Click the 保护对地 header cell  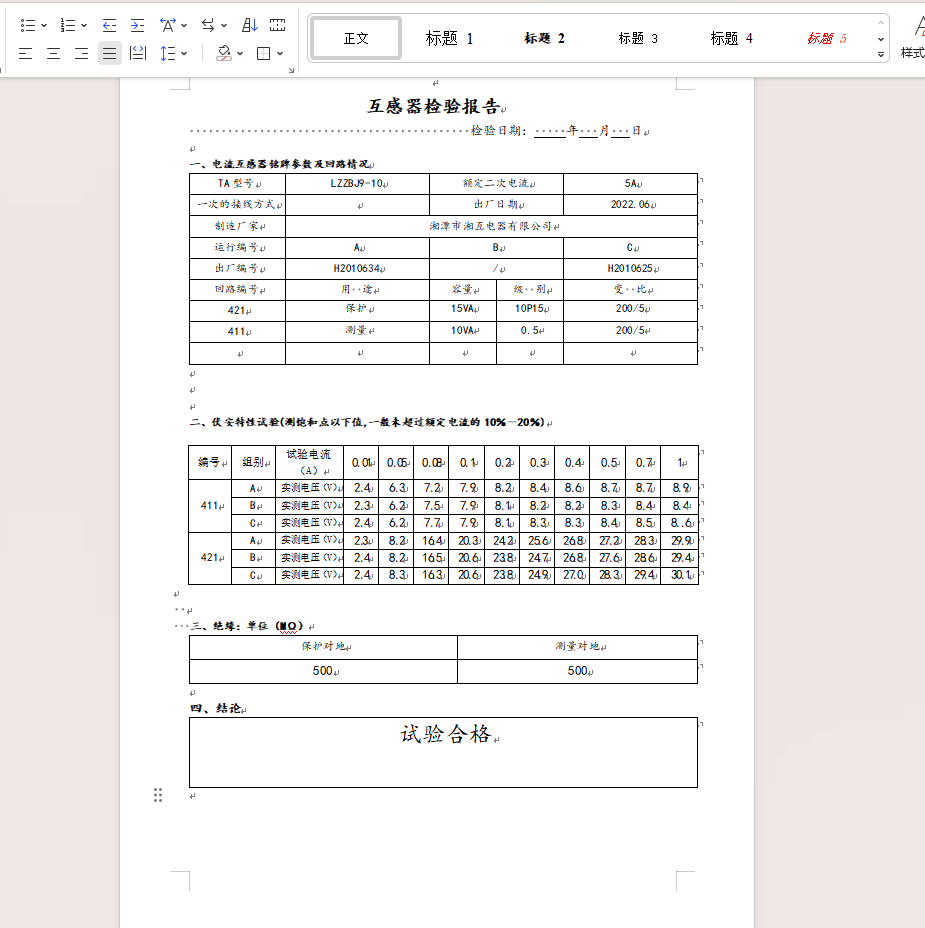323,647
